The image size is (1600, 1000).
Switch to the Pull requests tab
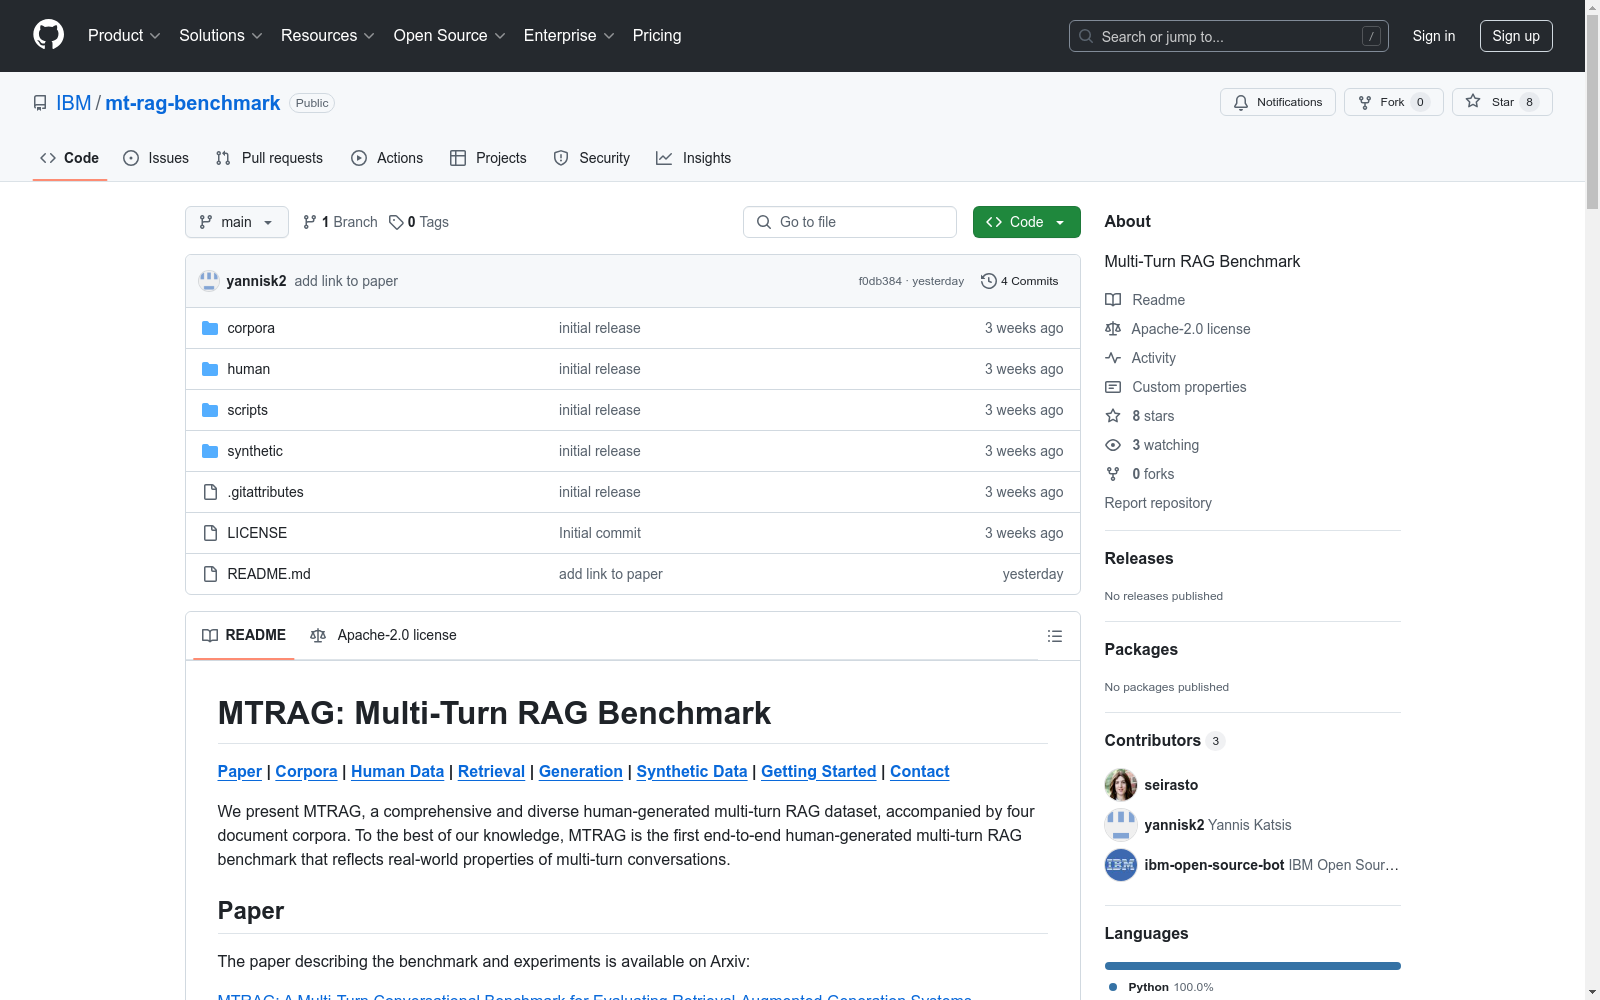269,158
